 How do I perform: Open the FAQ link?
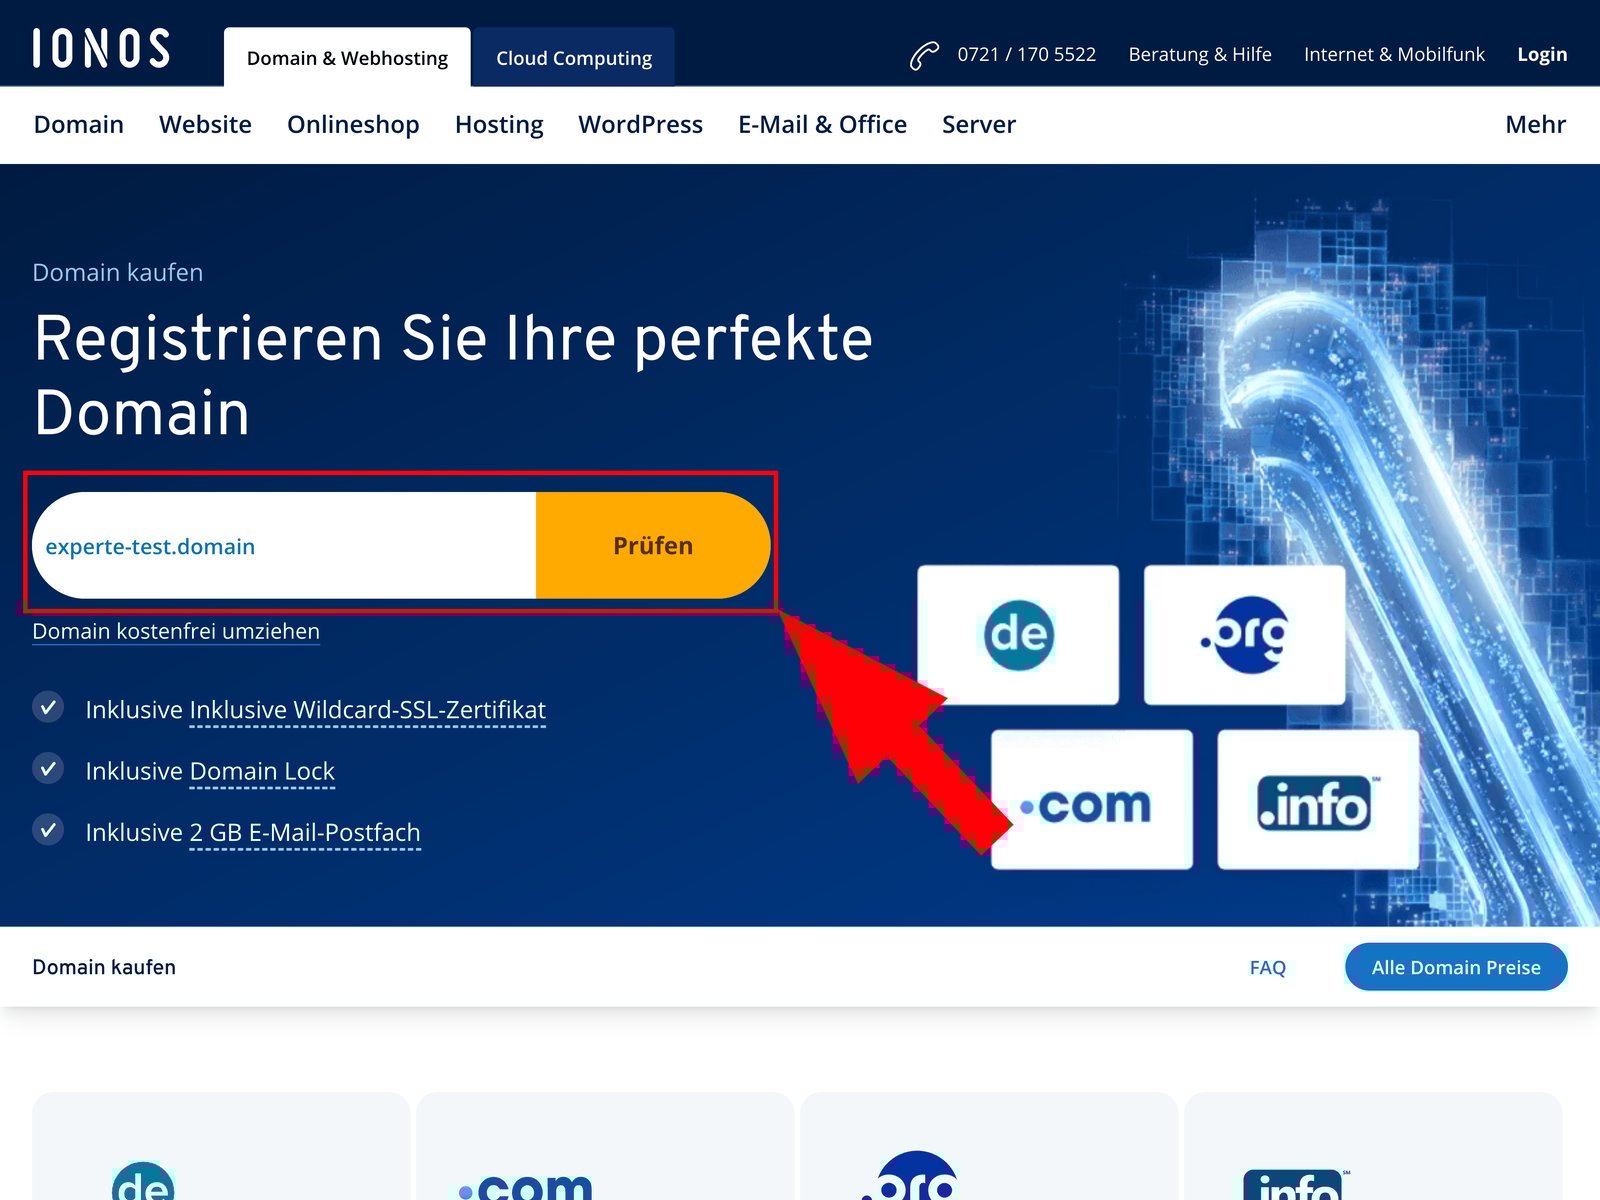point(1266,967)
